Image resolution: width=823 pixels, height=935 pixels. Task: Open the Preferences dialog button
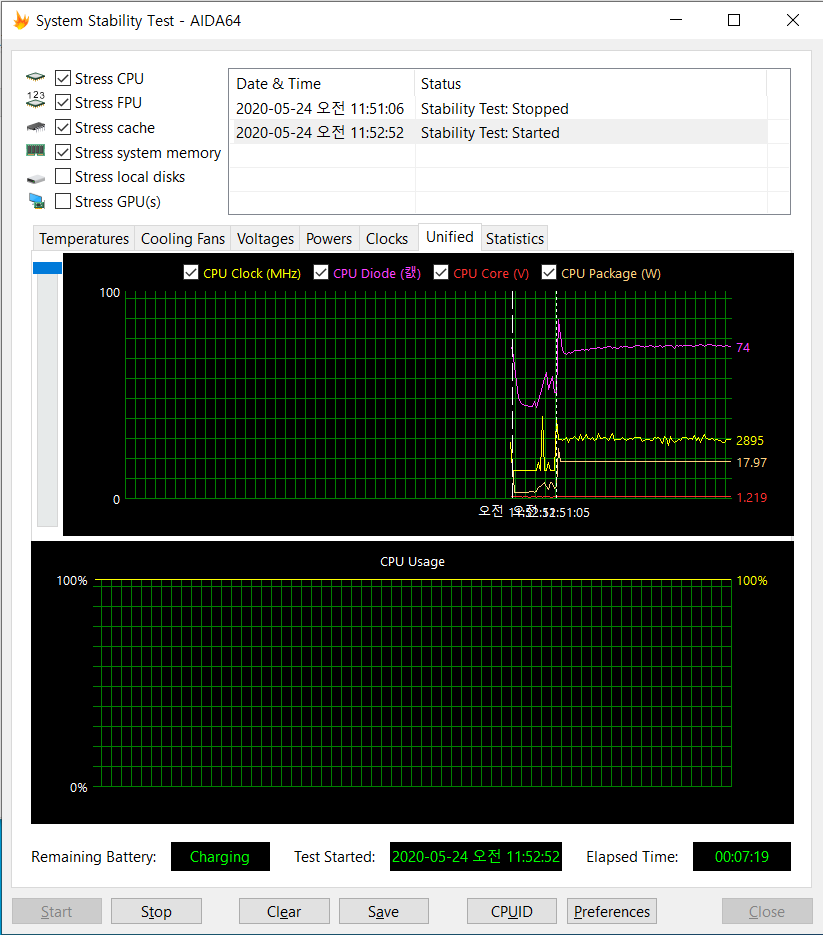click(x=612, y=911)
